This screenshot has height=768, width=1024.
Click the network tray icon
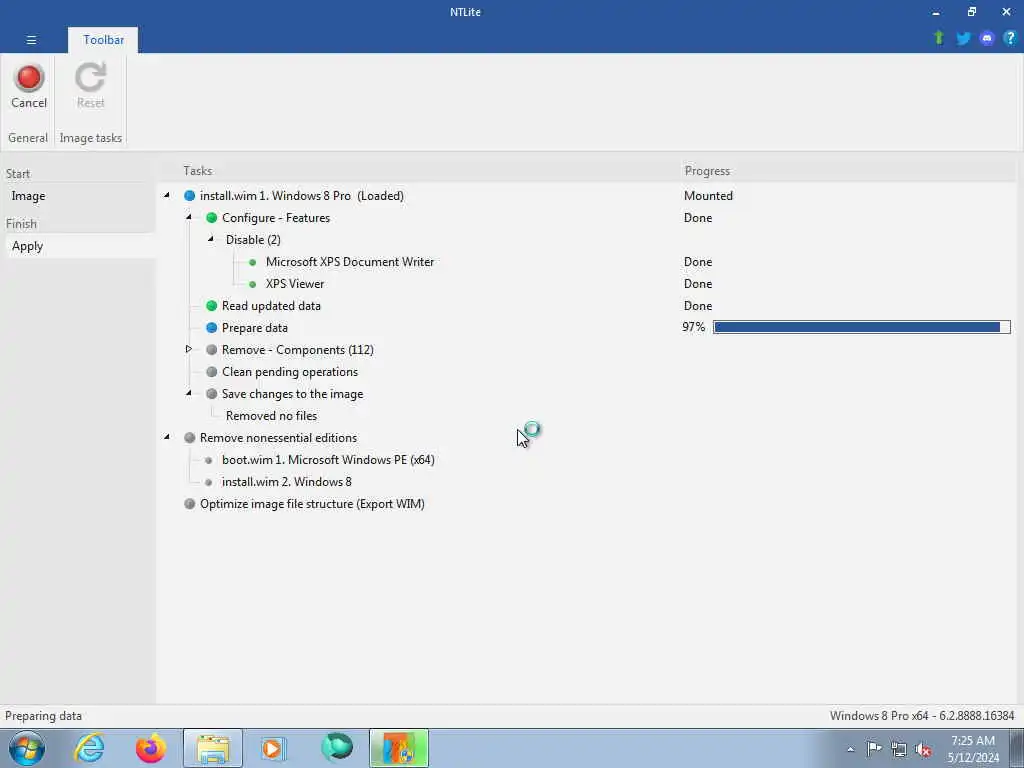click(x=899, y=749)
